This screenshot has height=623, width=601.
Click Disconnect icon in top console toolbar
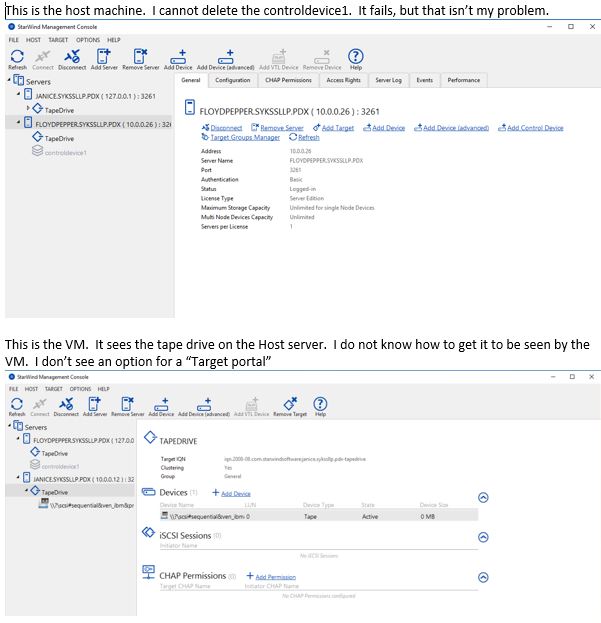72,57
